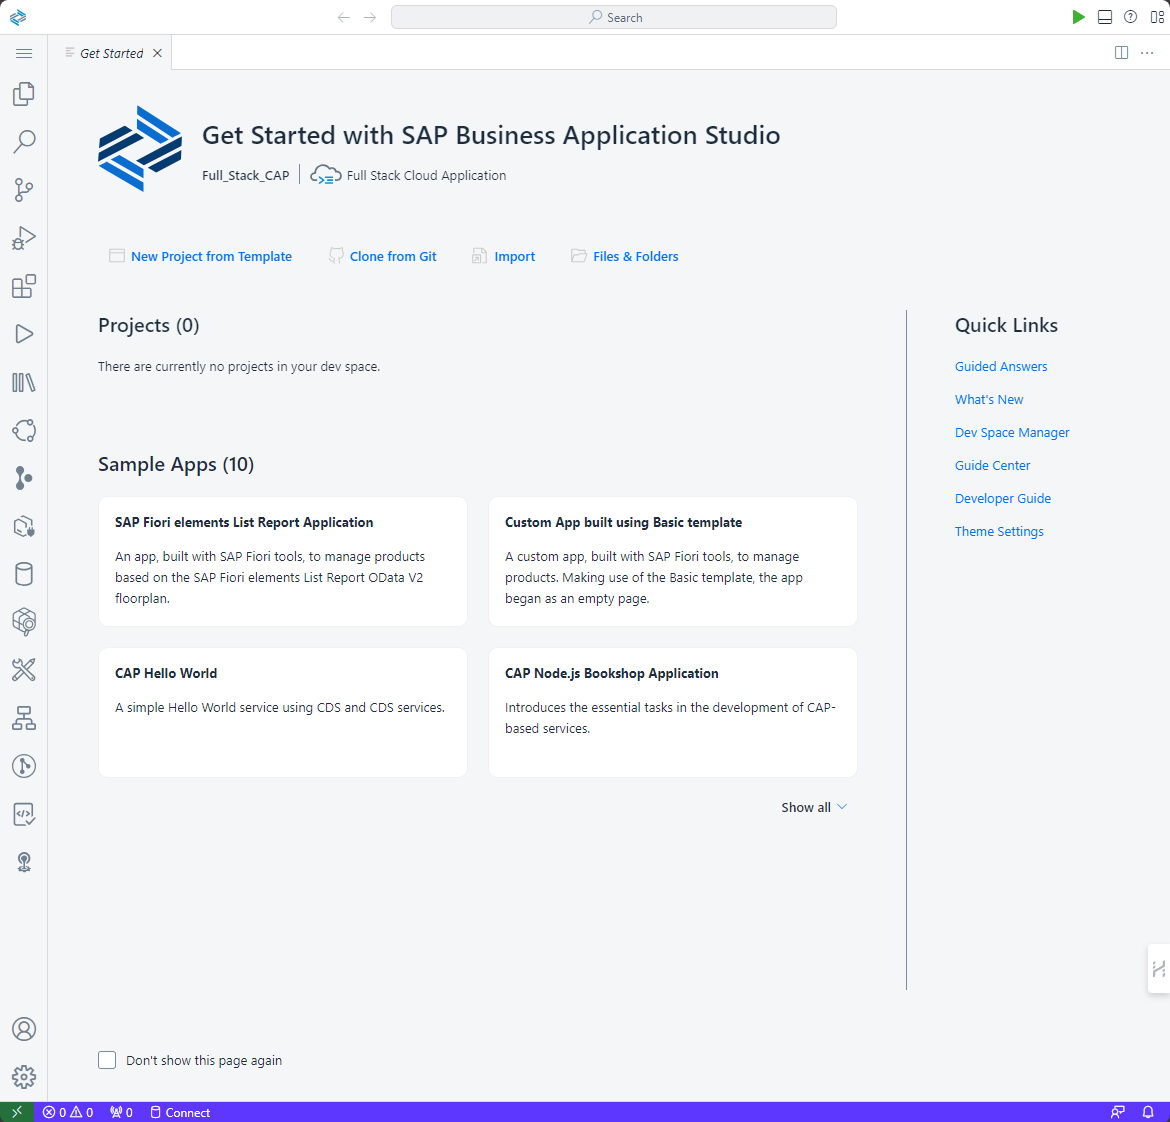Select the database icon in the sidebar

click(24, 573)
